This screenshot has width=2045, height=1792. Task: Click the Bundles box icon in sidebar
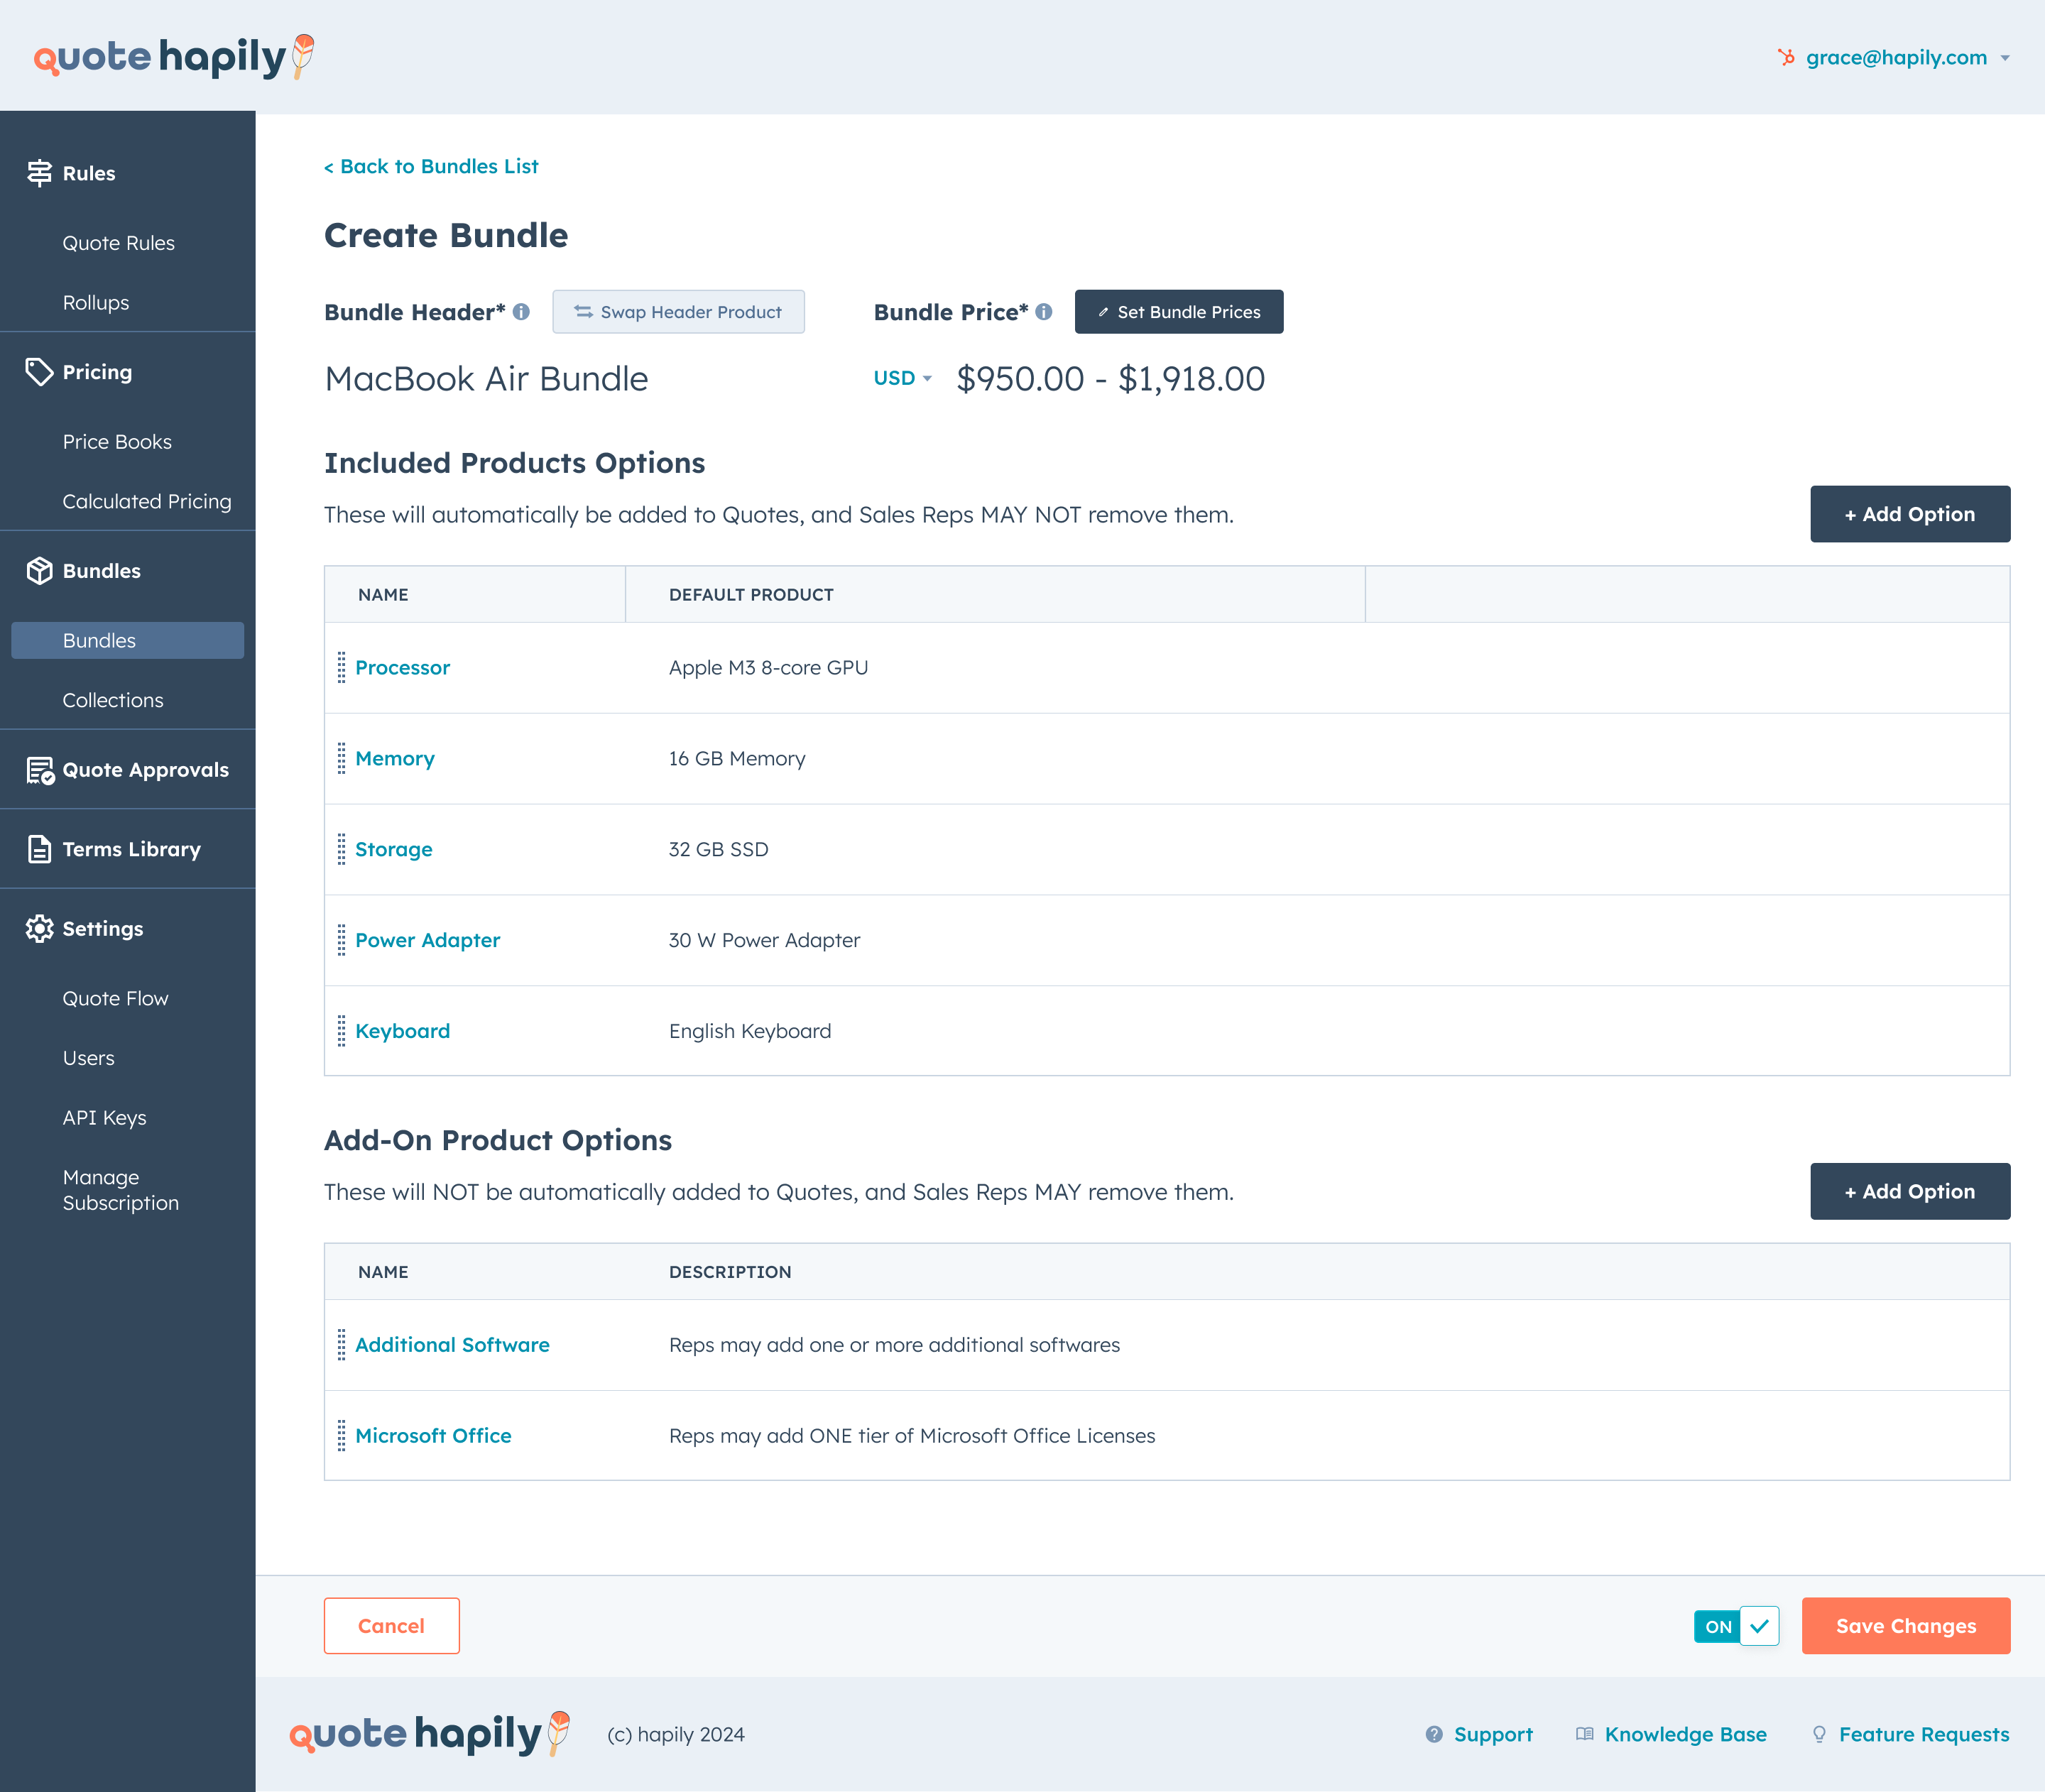(x=39, y=571)
